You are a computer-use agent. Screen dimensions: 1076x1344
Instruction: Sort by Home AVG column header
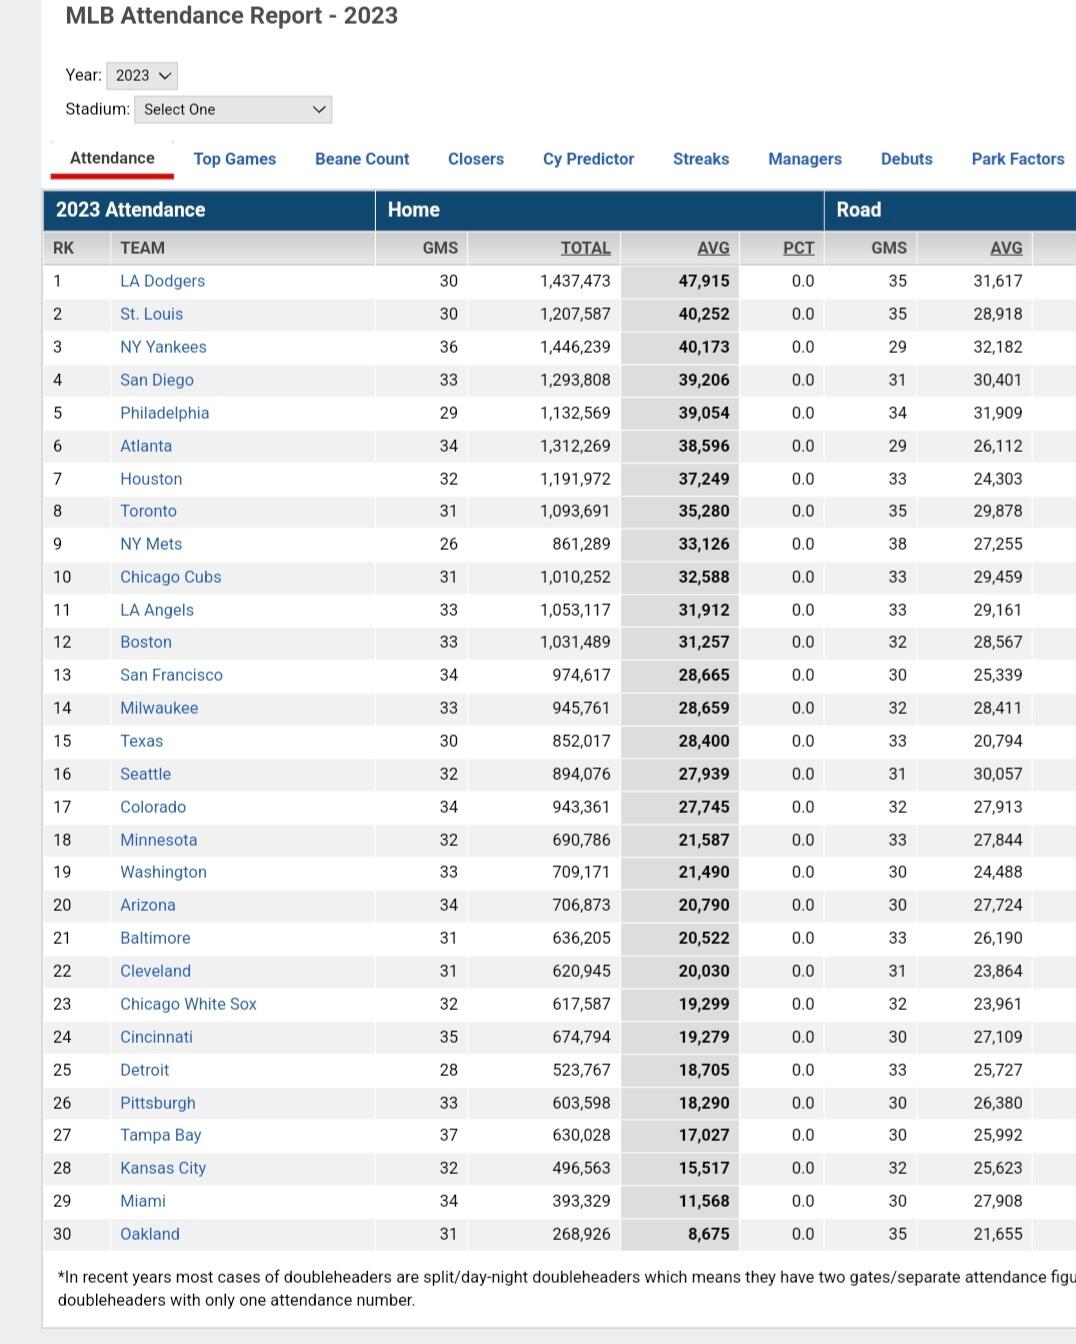pos(713,248)
